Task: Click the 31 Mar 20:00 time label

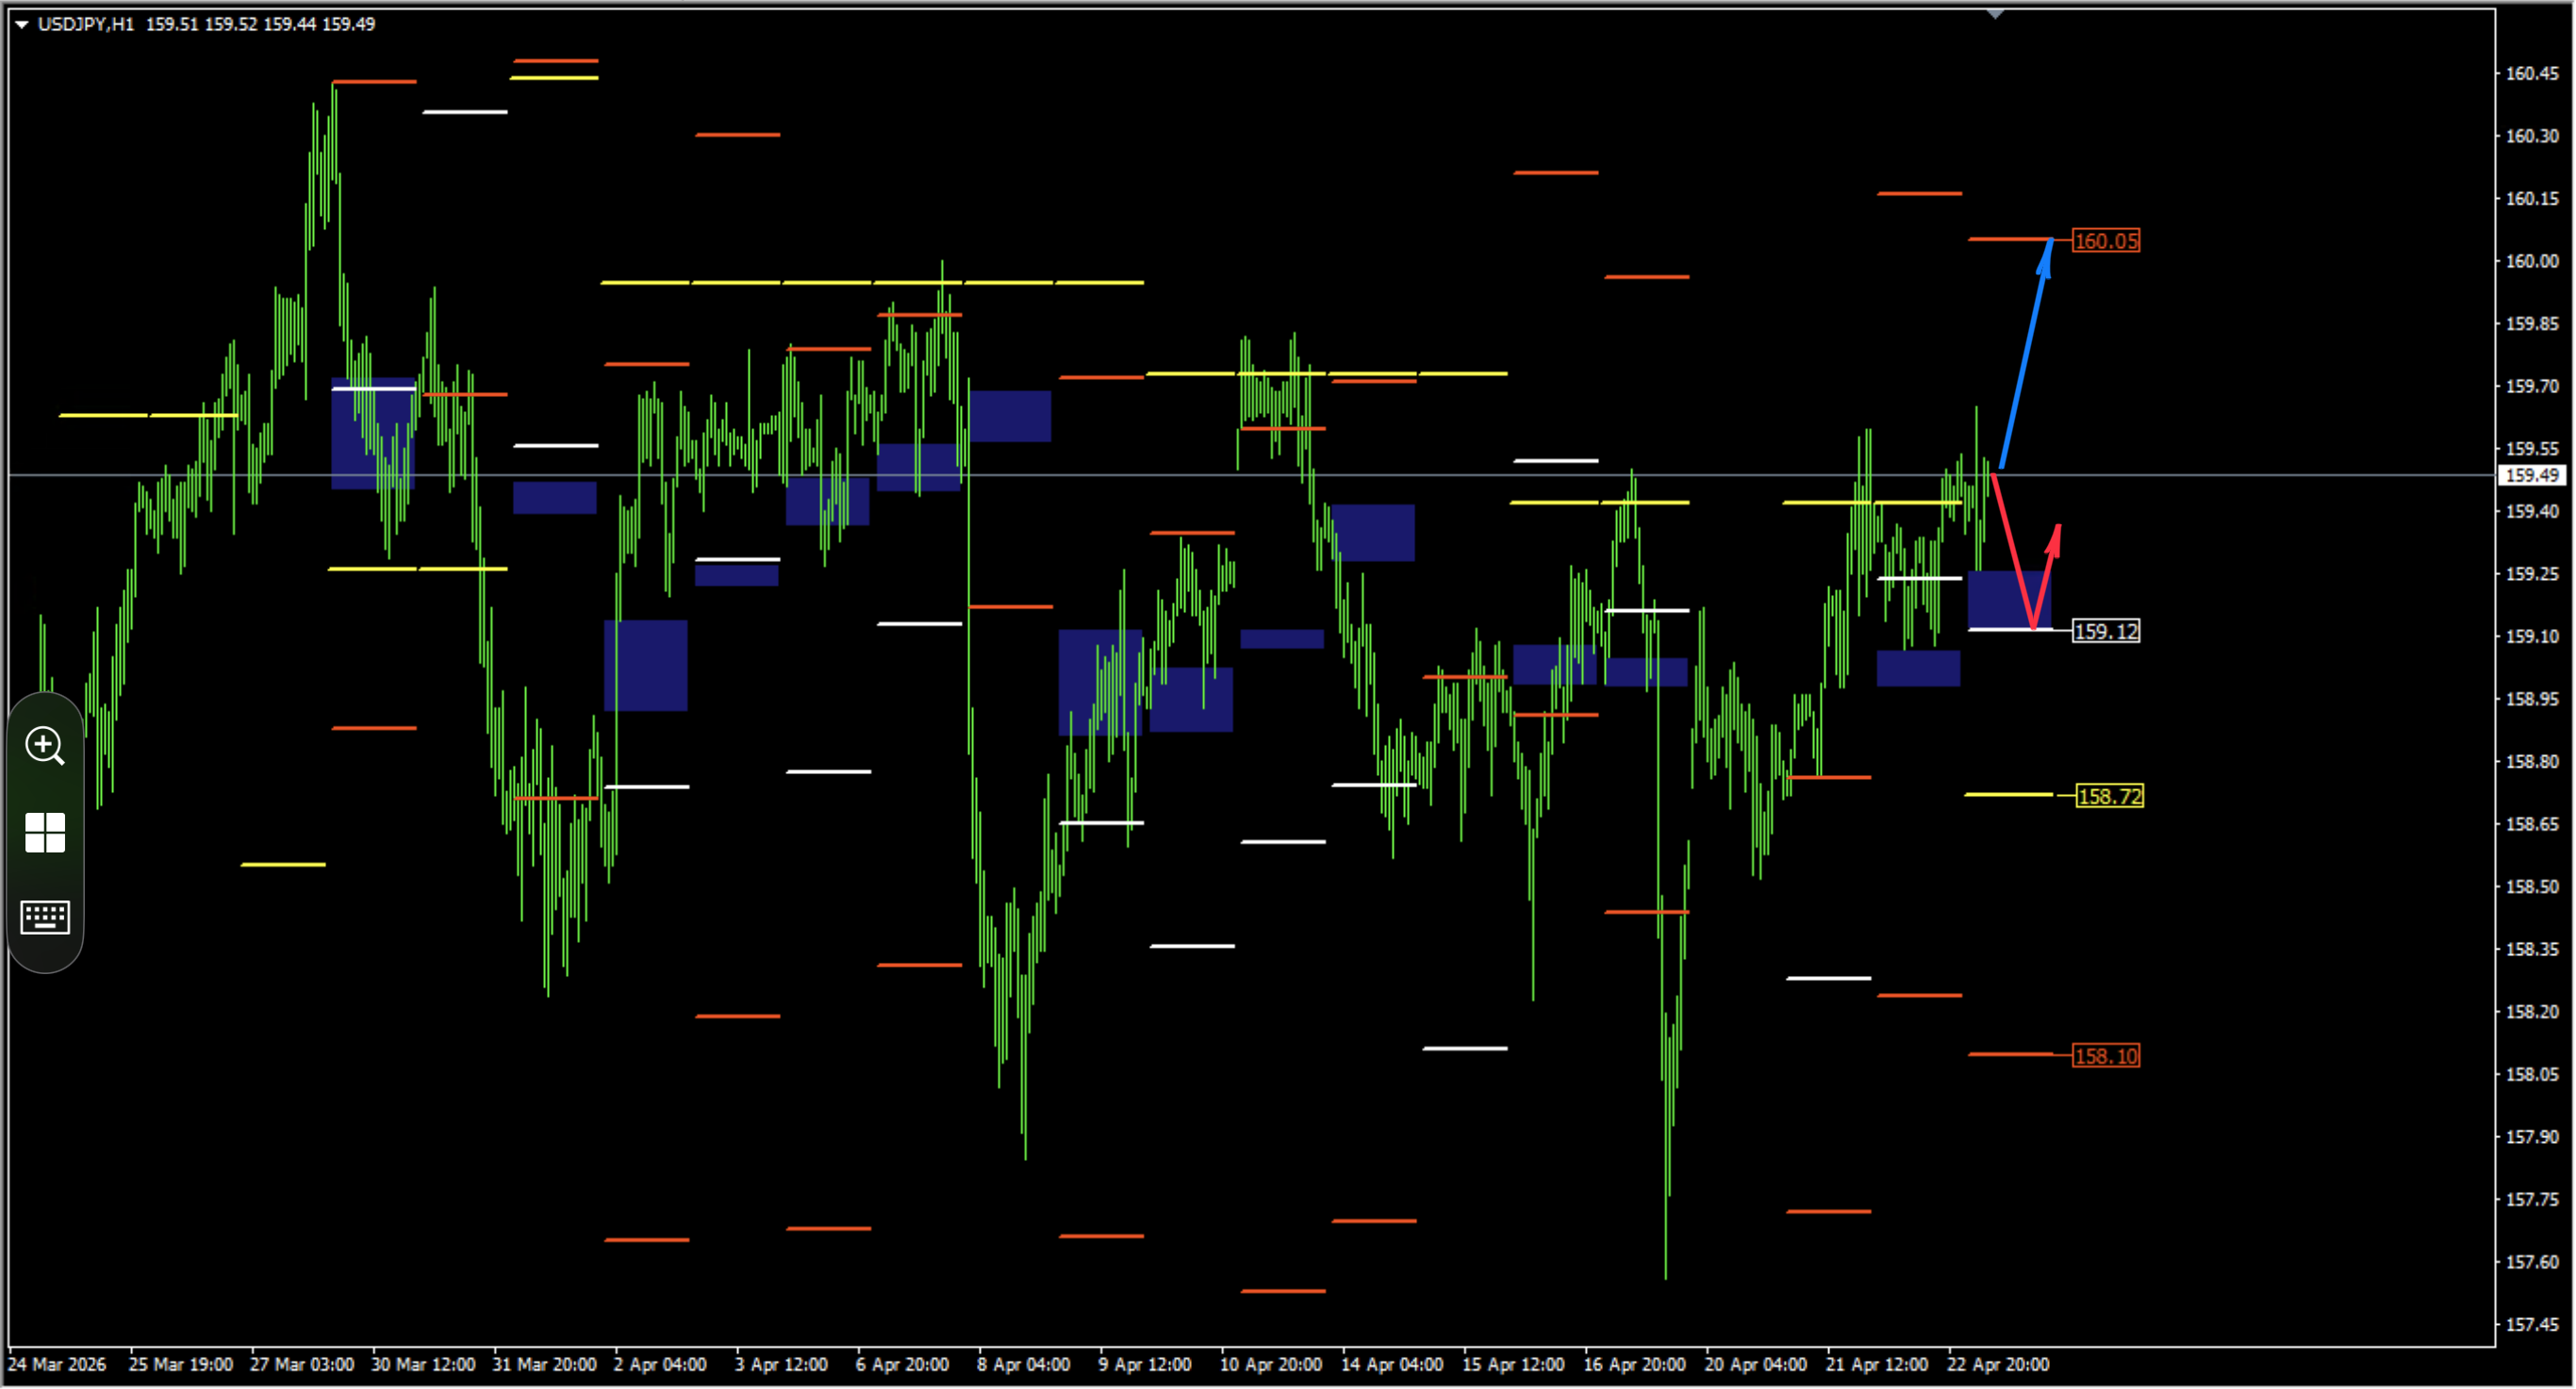Action: [x=544, y=1365]
